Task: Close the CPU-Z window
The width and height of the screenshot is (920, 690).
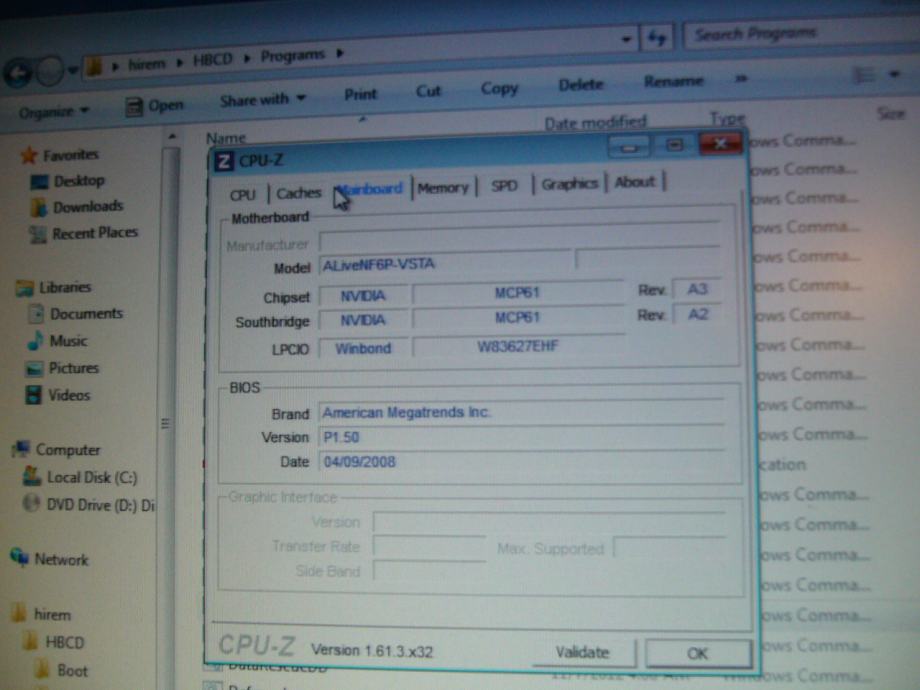Action: (x=720, y=143)
